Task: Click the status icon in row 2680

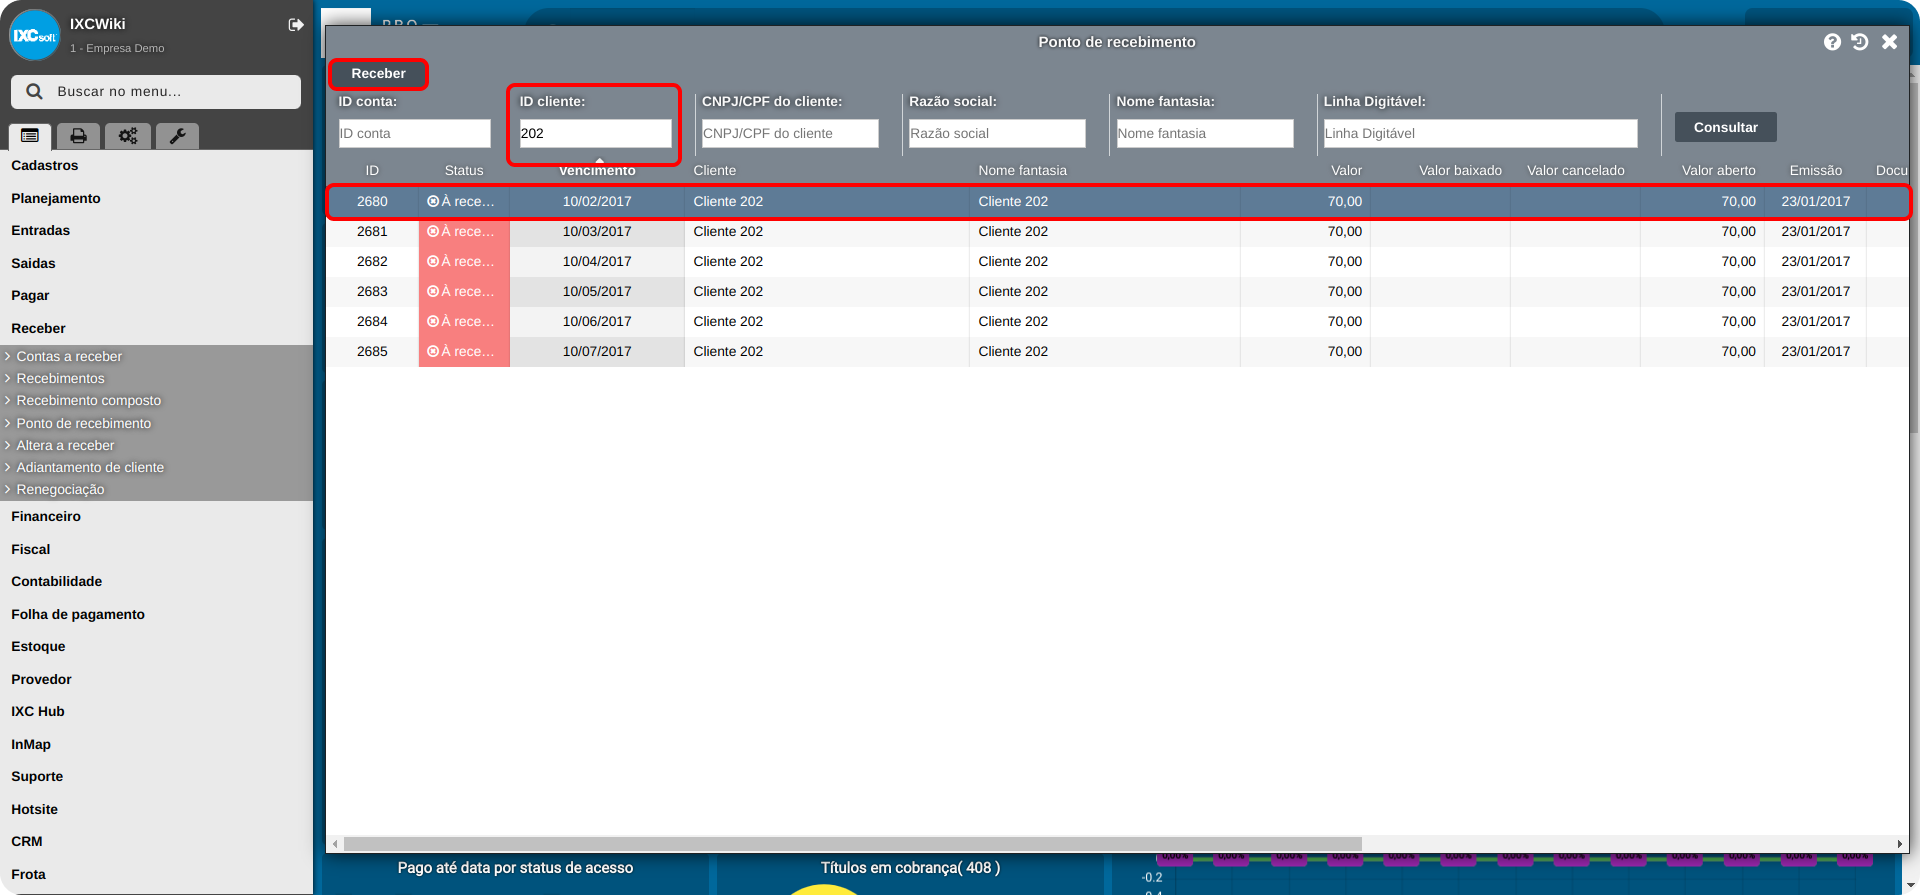Action: [x=433, y=201]
